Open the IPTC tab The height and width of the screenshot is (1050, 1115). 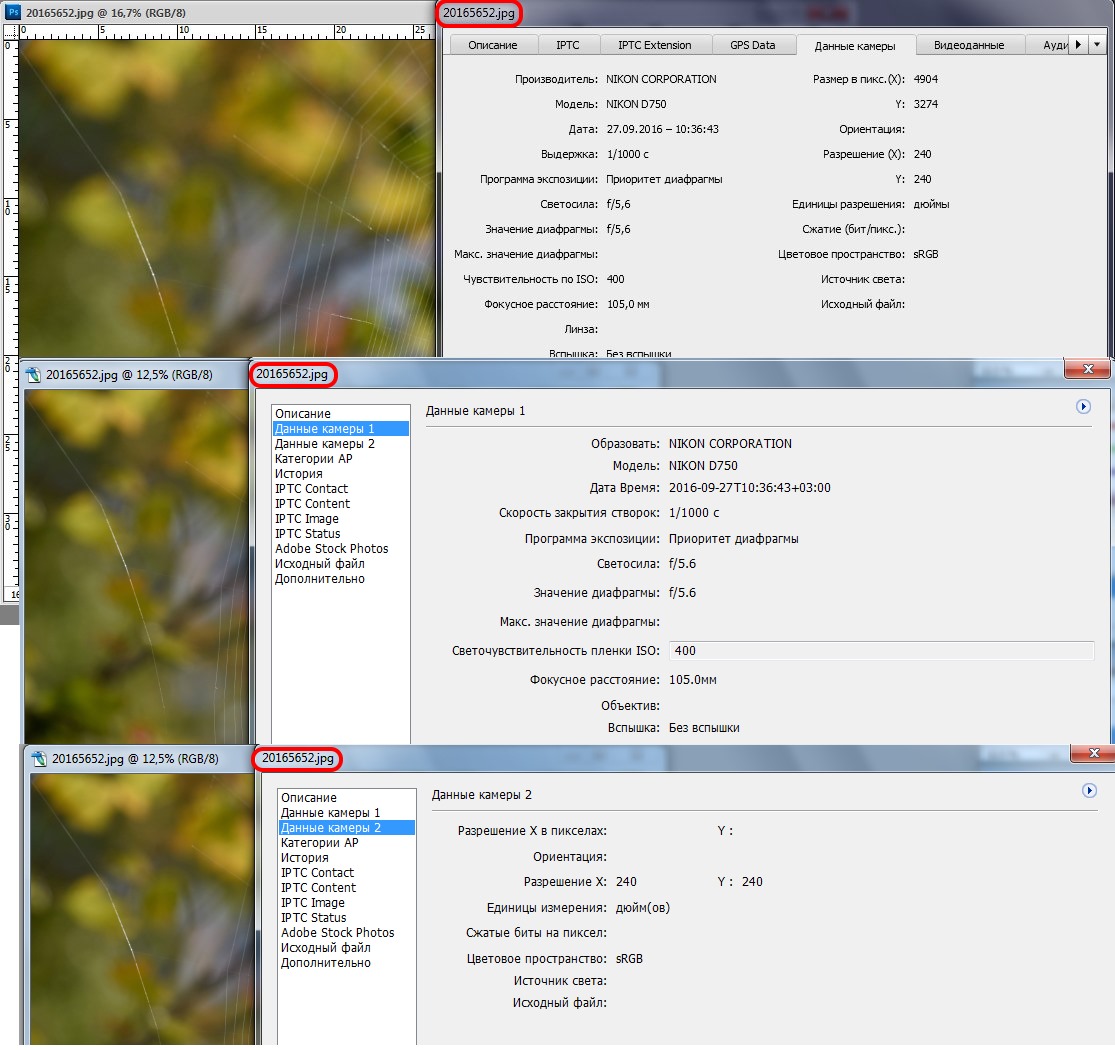coord(567,45)
